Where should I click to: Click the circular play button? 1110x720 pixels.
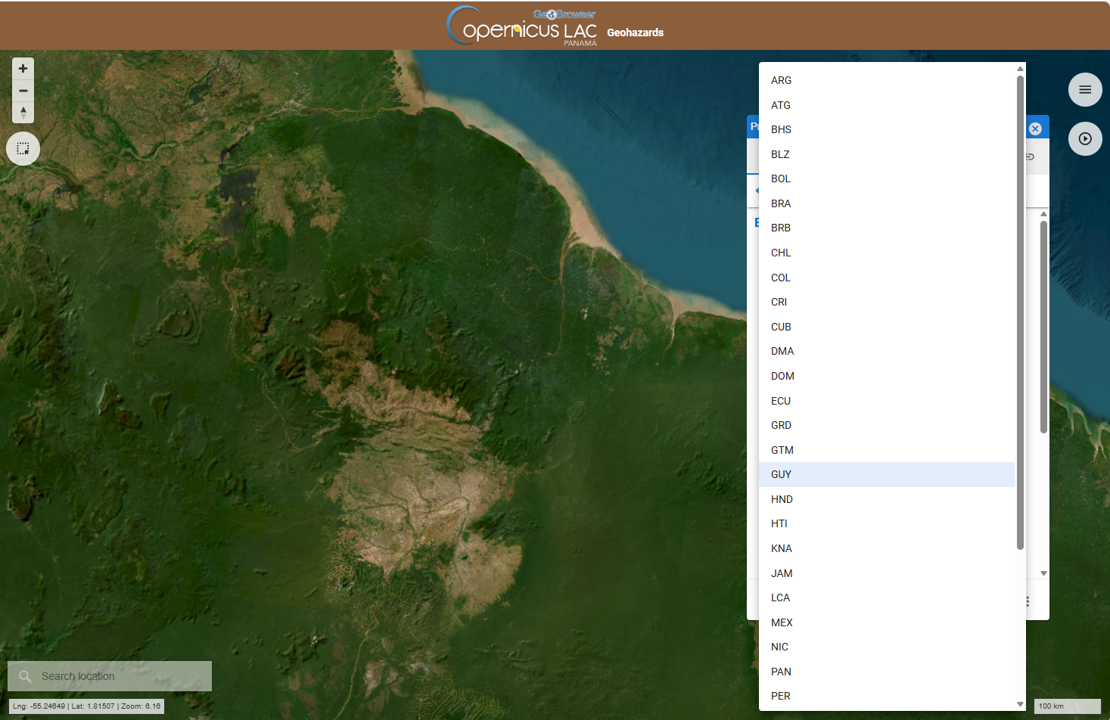[x=1085, y=139]
